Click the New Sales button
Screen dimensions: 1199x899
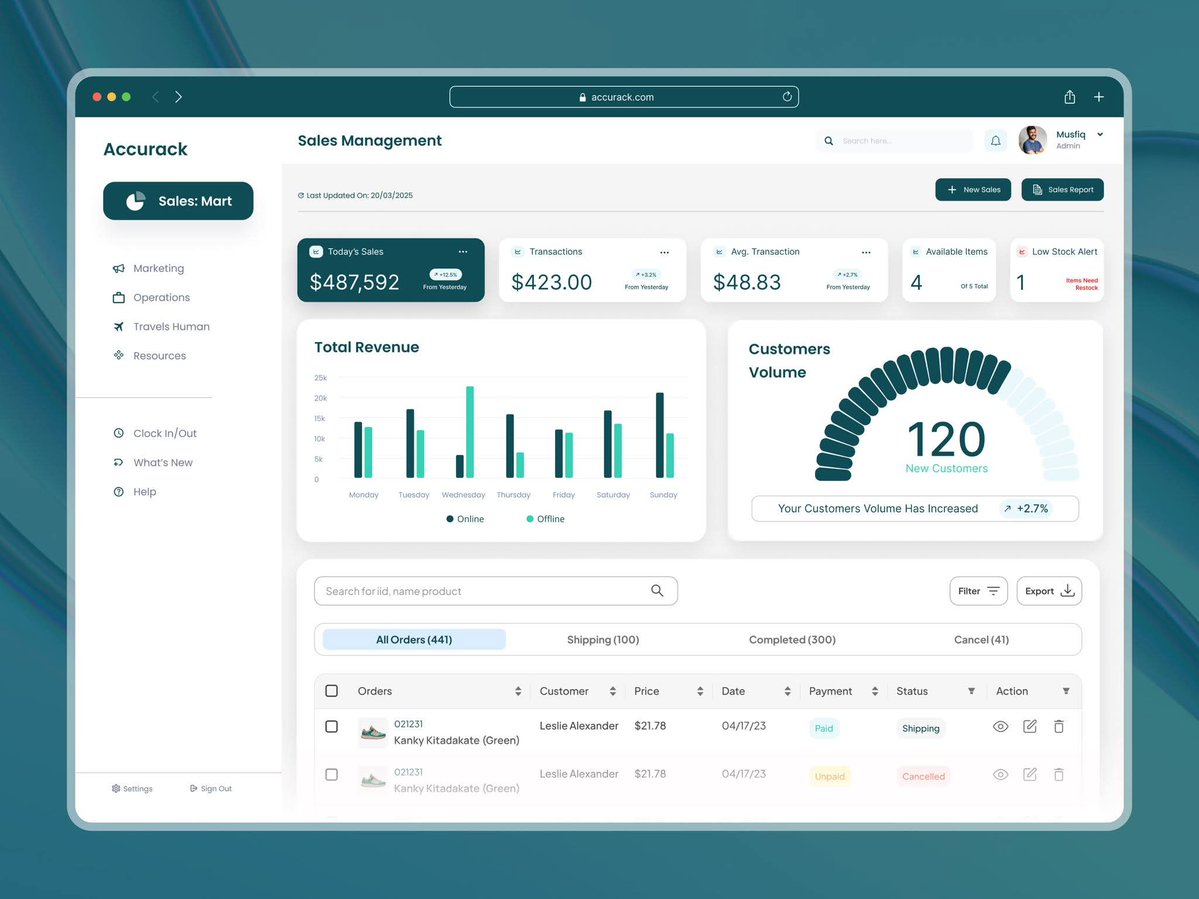click(x=973, y=189)
